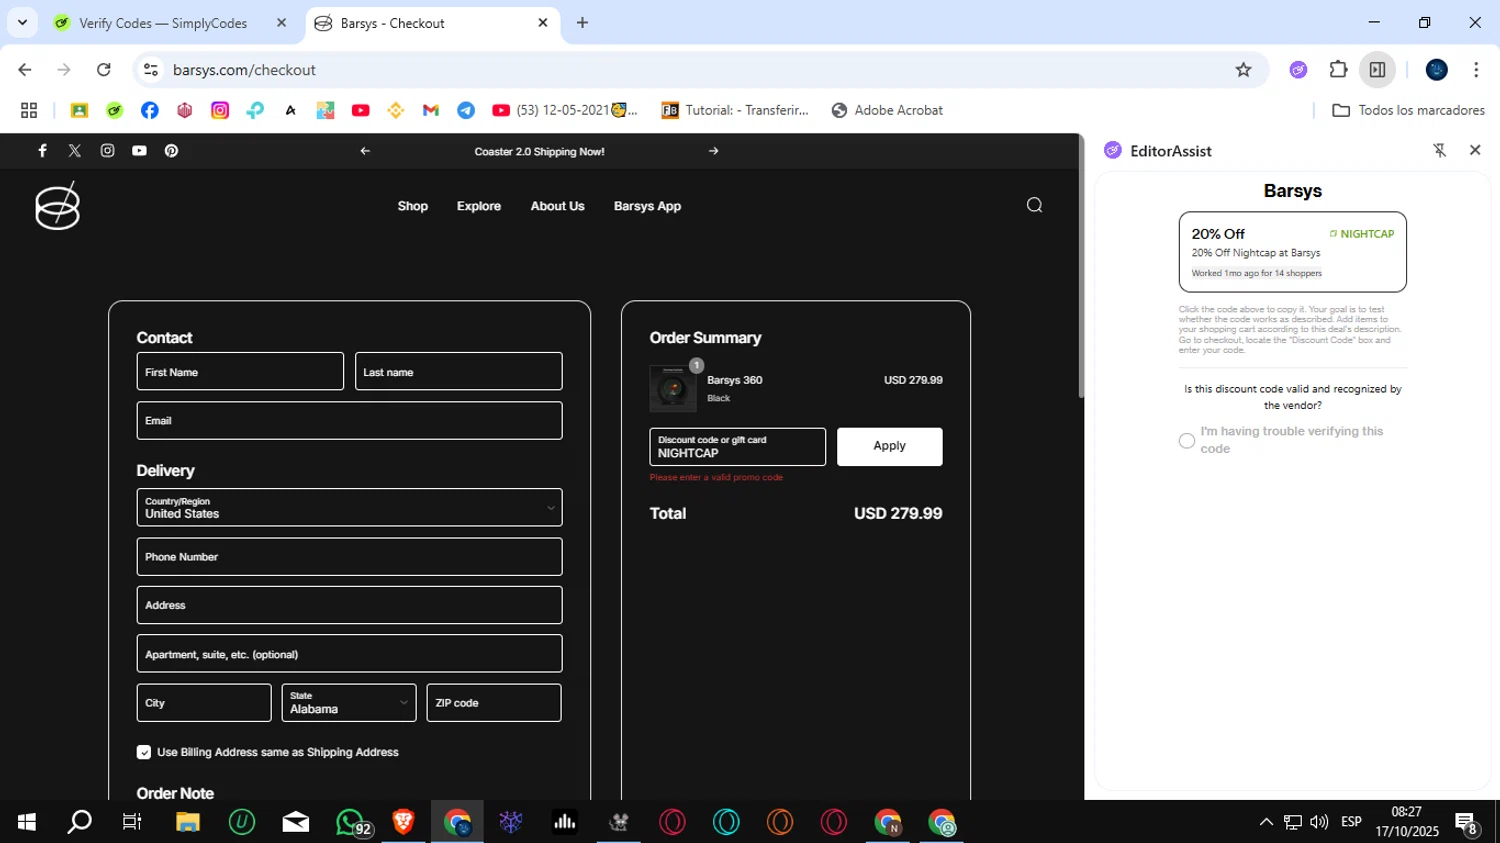Screen dimensions: 1500x843
Task: Select 'I'm having trouble verifying' radio
Action: (x=1187, y=440)
